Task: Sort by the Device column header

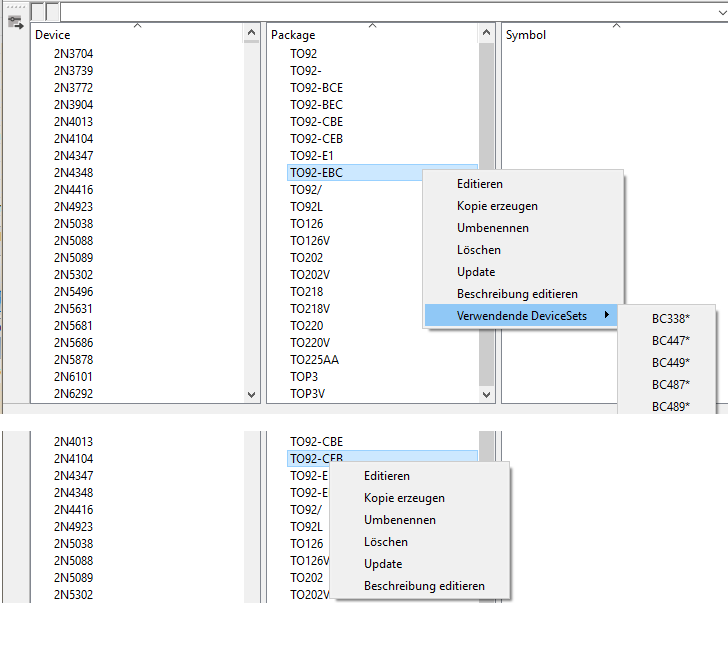Action: (52, 35)
